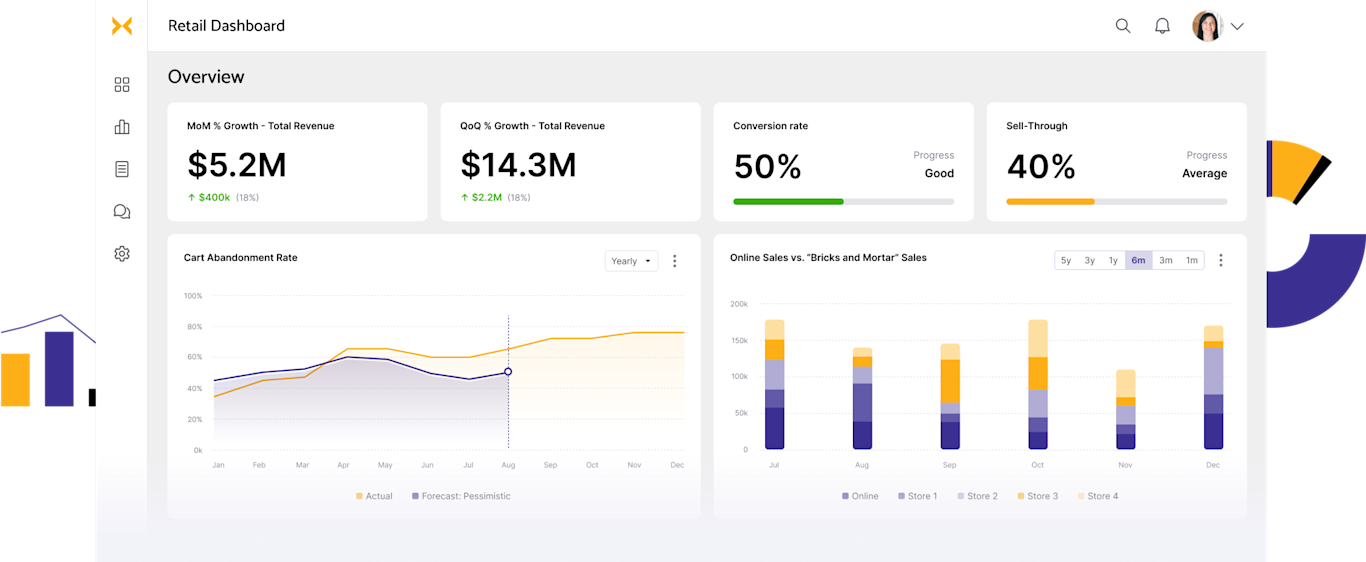Click the Conversion rate progress bar

[843, 201]
